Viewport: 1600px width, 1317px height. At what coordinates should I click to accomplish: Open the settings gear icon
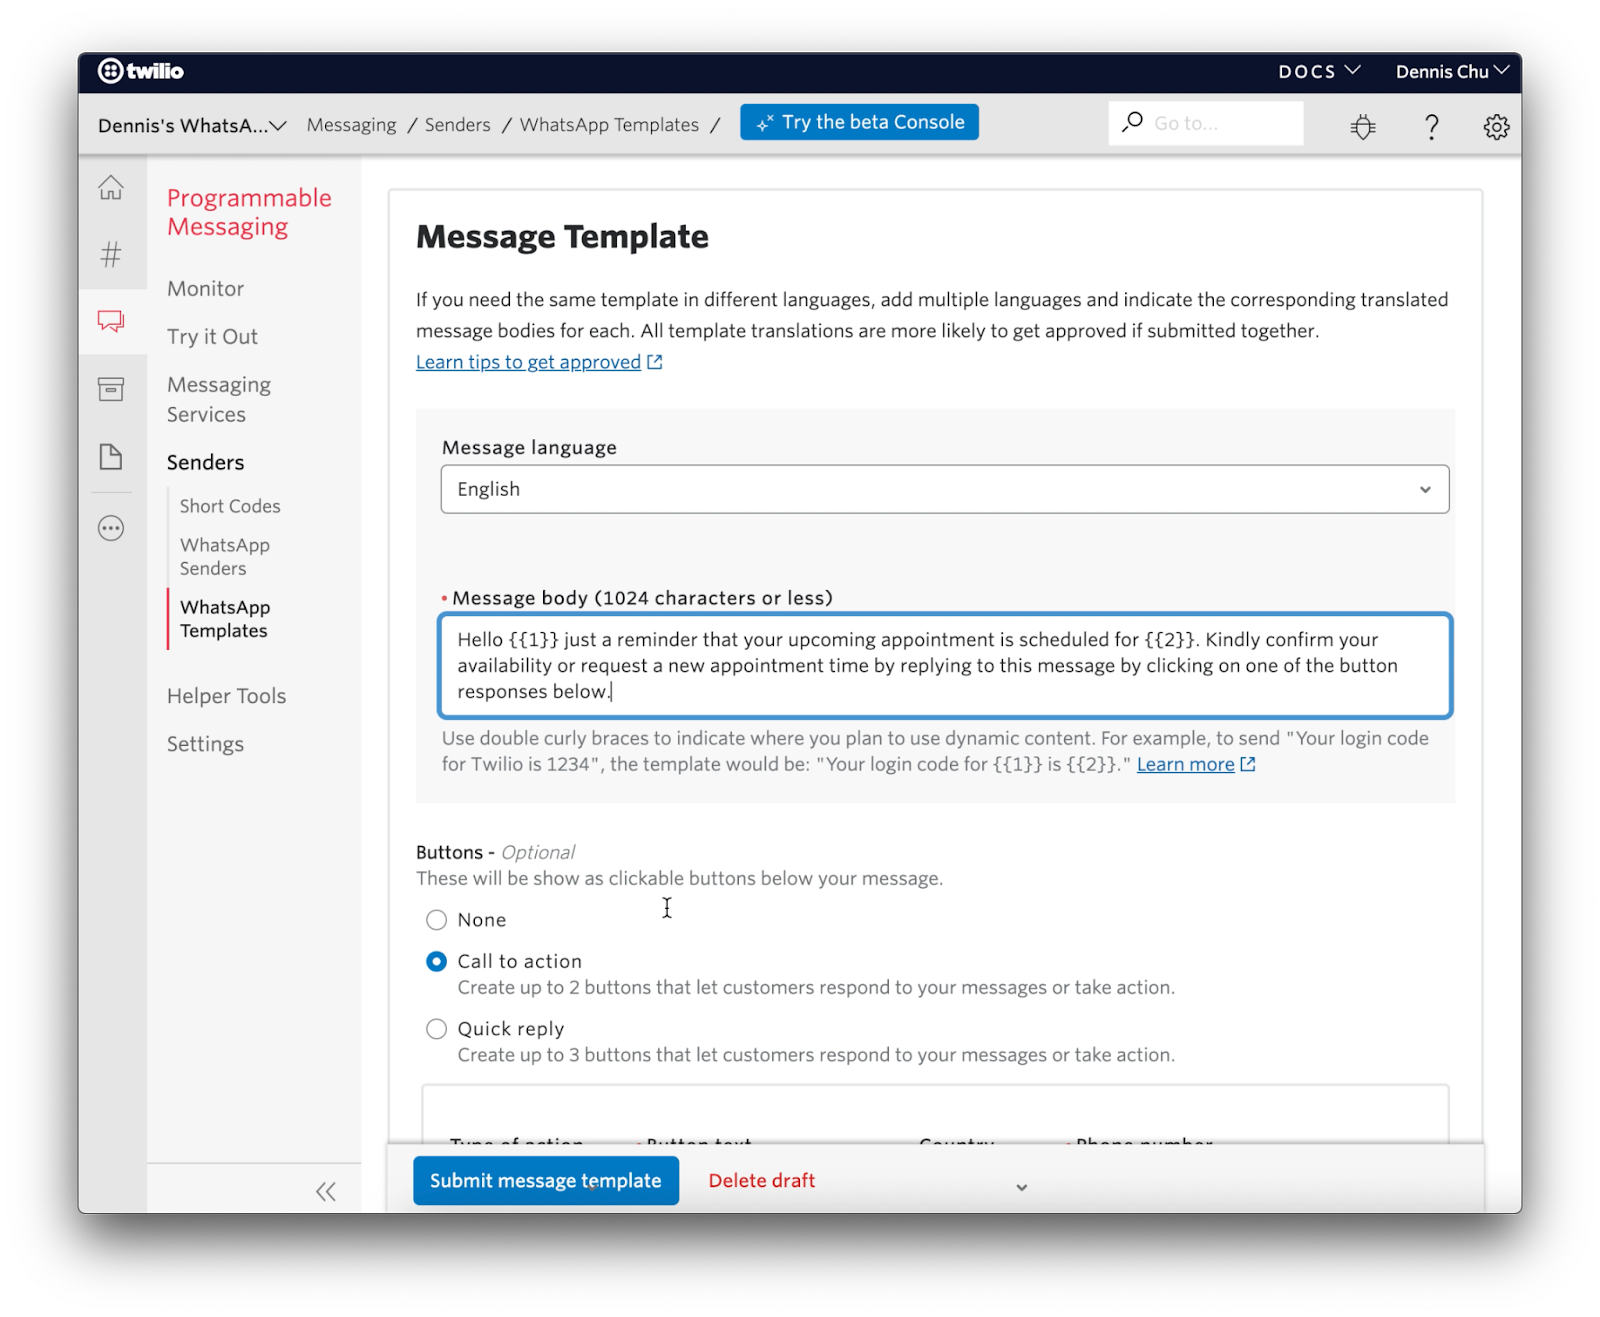1496,127
